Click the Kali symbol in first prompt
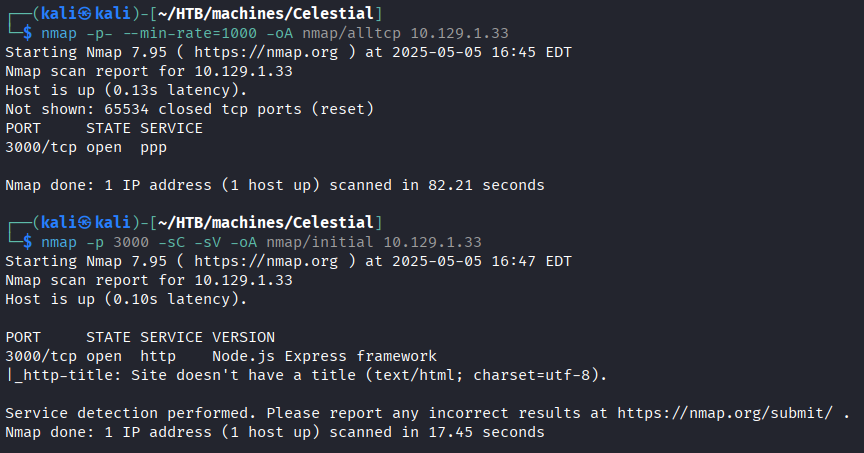 click(84, 13)
